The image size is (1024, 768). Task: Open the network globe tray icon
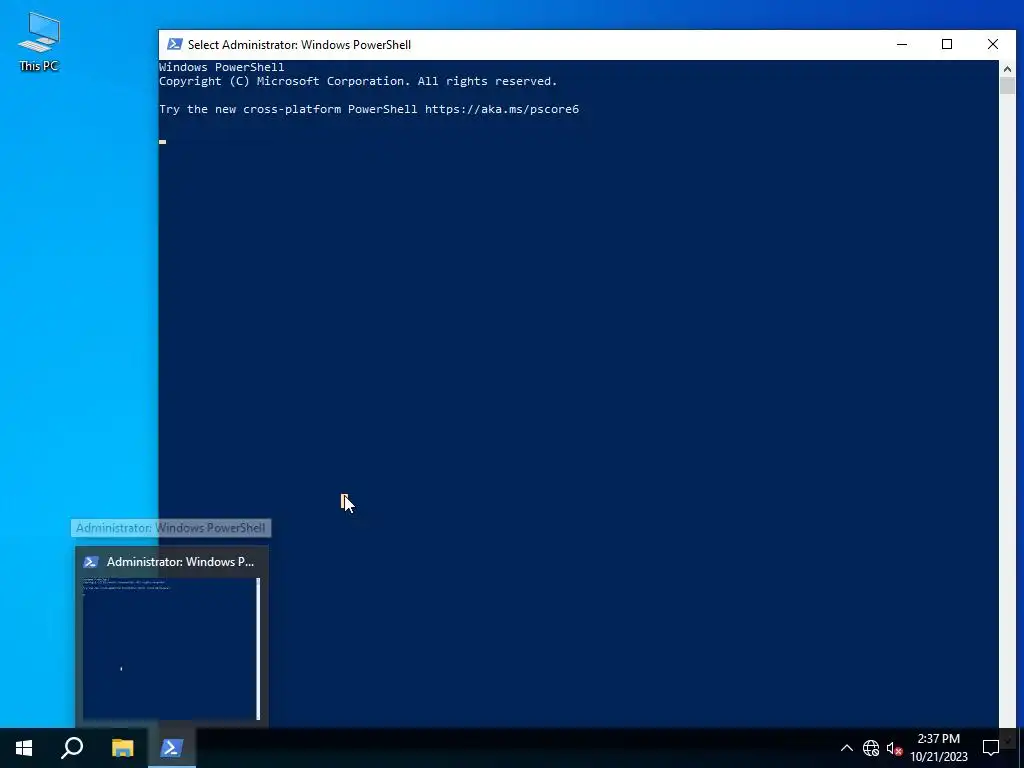871,748
